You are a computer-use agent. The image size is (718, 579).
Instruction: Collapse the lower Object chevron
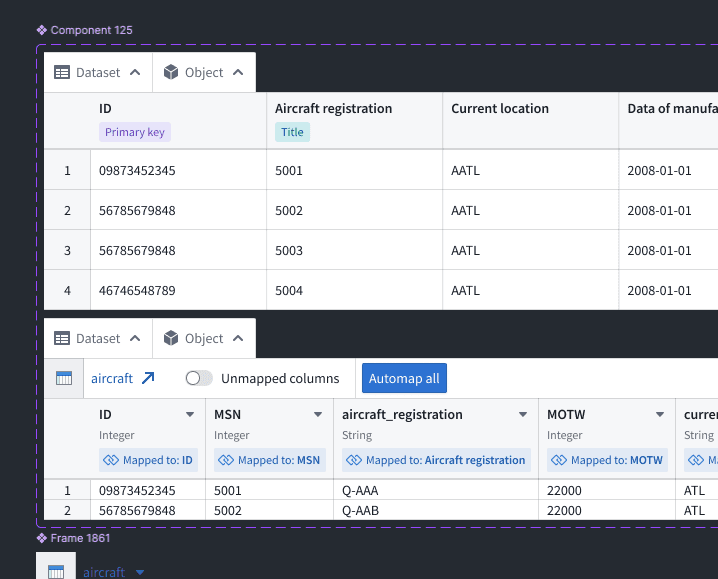(x=238, y=339)
